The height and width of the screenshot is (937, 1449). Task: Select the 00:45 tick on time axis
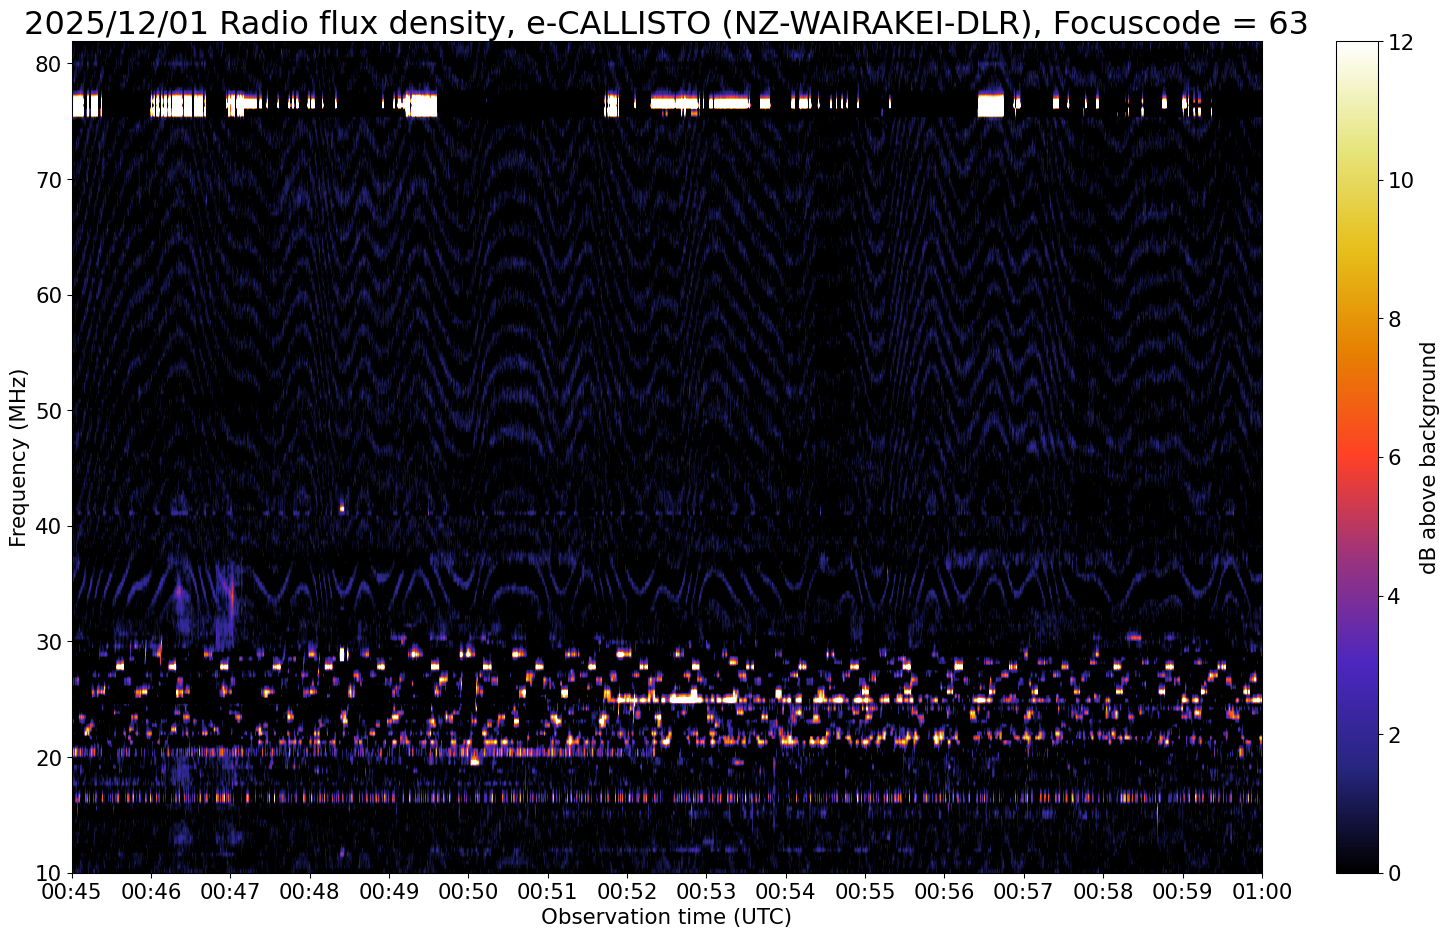click(72, 890)
